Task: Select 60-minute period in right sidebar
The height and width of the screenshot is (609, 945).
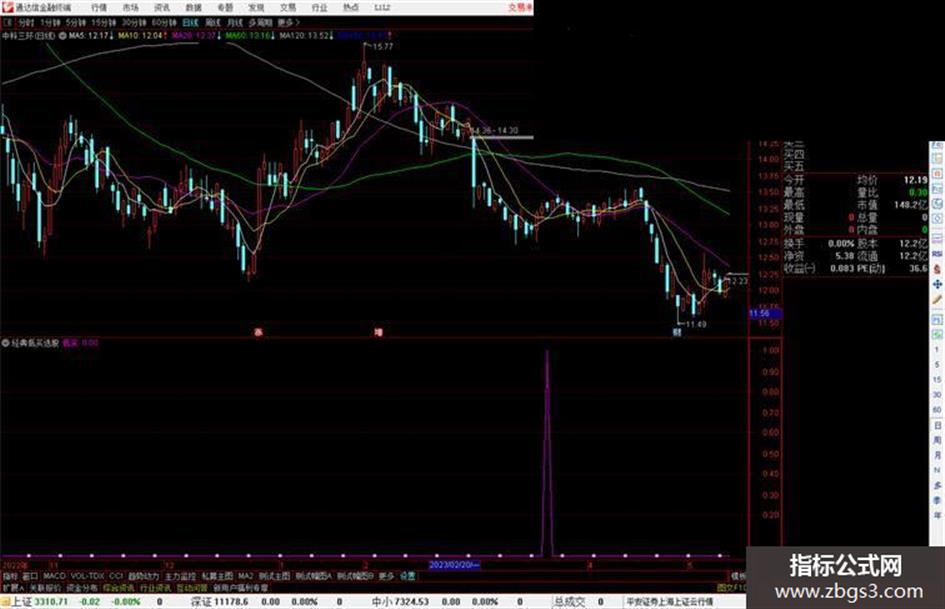Action: click(937, 410)
